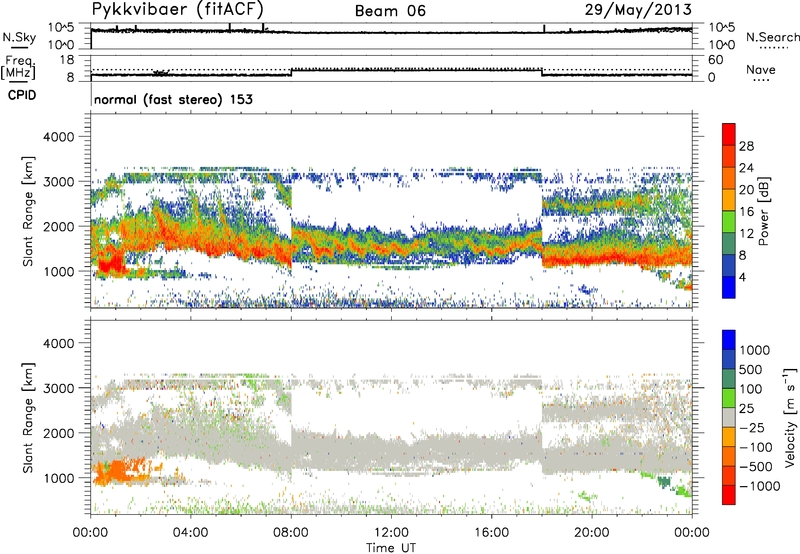The height and width of the screenshot is (554, 800).
Task: Select the vertical 'Power [dB]' colorbar title
Action: coord(763,211)
